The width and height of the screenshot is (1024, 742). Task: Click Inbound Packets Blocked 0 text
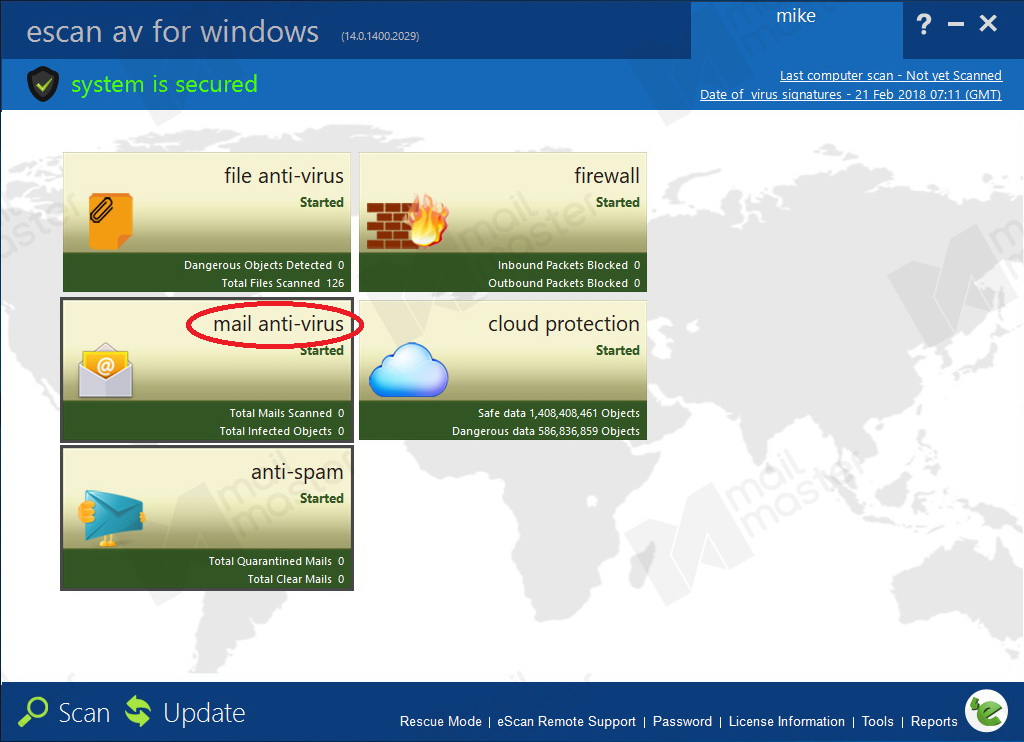(569, 265)
